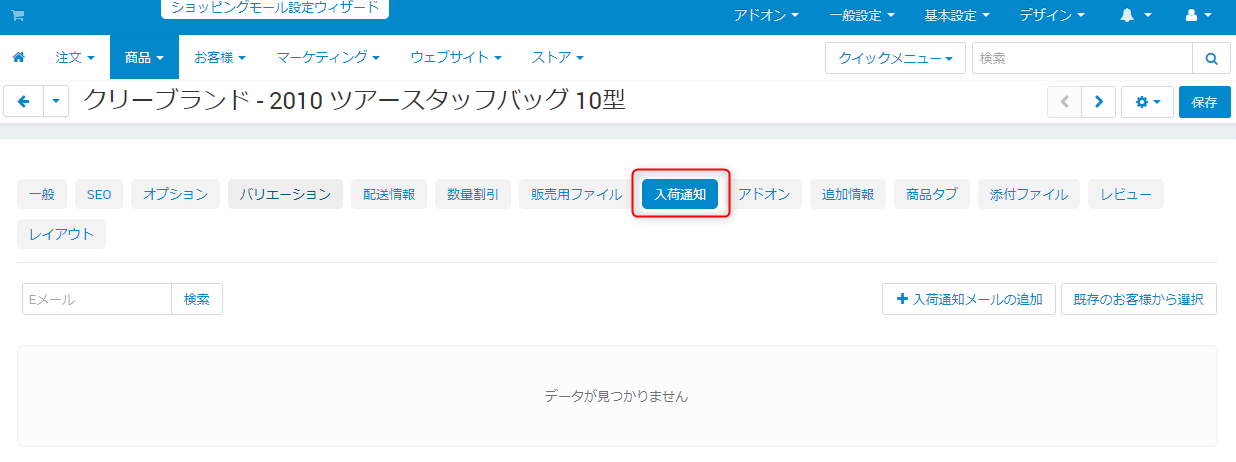The height and width of the screenshot is (462, 1236).
Task: Go to the home dashboard icon
Action: 18,58
